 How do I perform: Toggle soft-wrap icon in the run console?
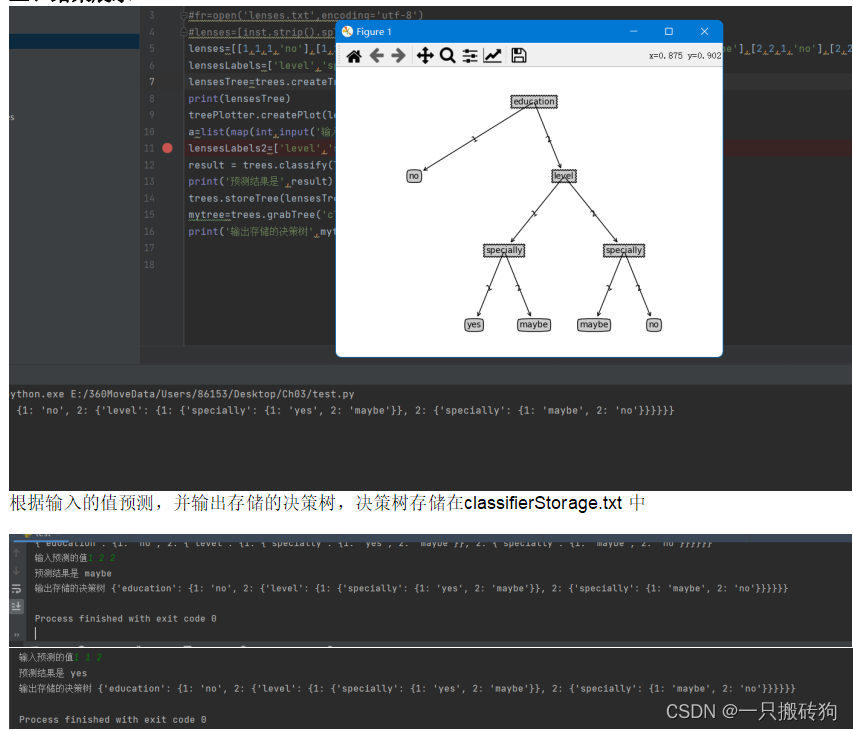(16, 588)
